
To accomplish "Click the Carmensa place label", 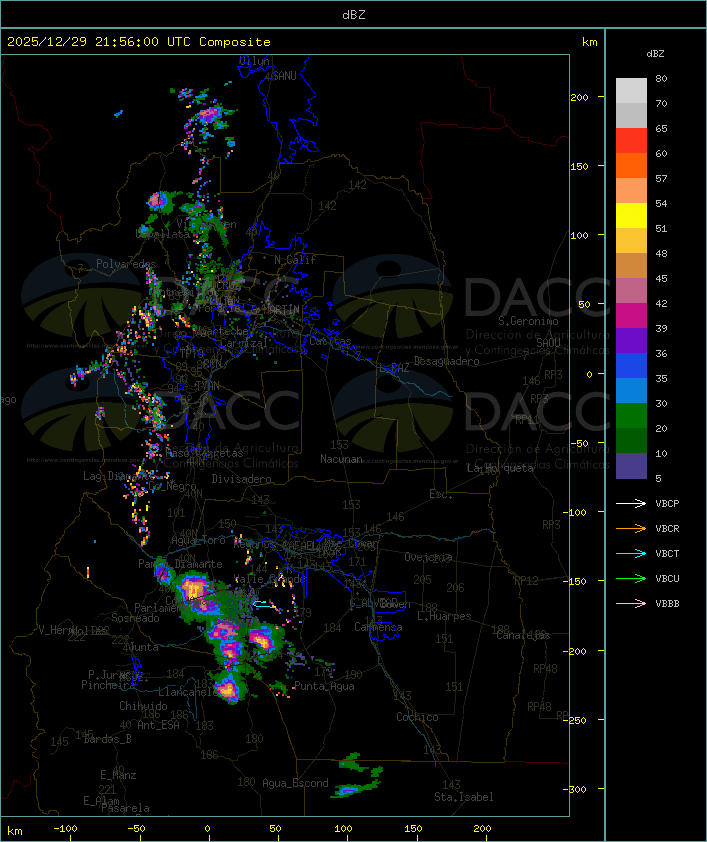I will coord(378,627).
